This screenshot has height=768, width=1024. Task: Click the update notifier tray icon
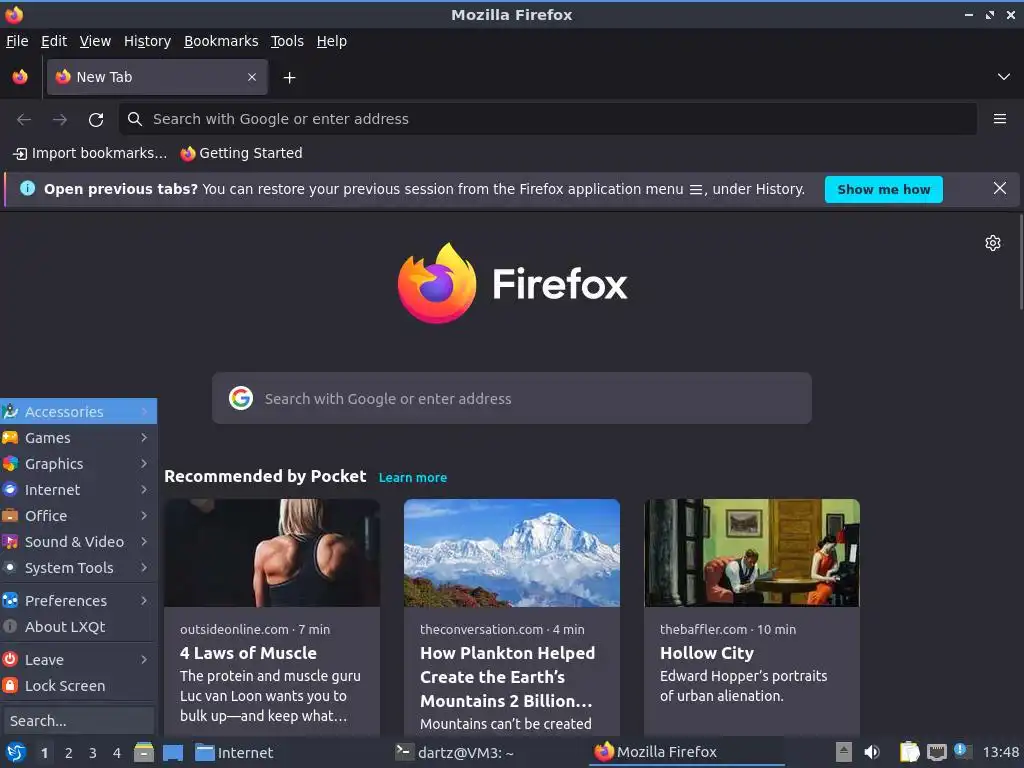pyautogui.click(x=963, y=751)
